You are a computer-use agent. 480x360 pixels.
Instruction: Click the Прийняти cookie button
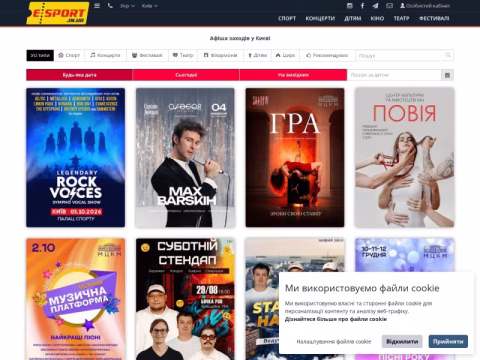click(x=448, y=342)
